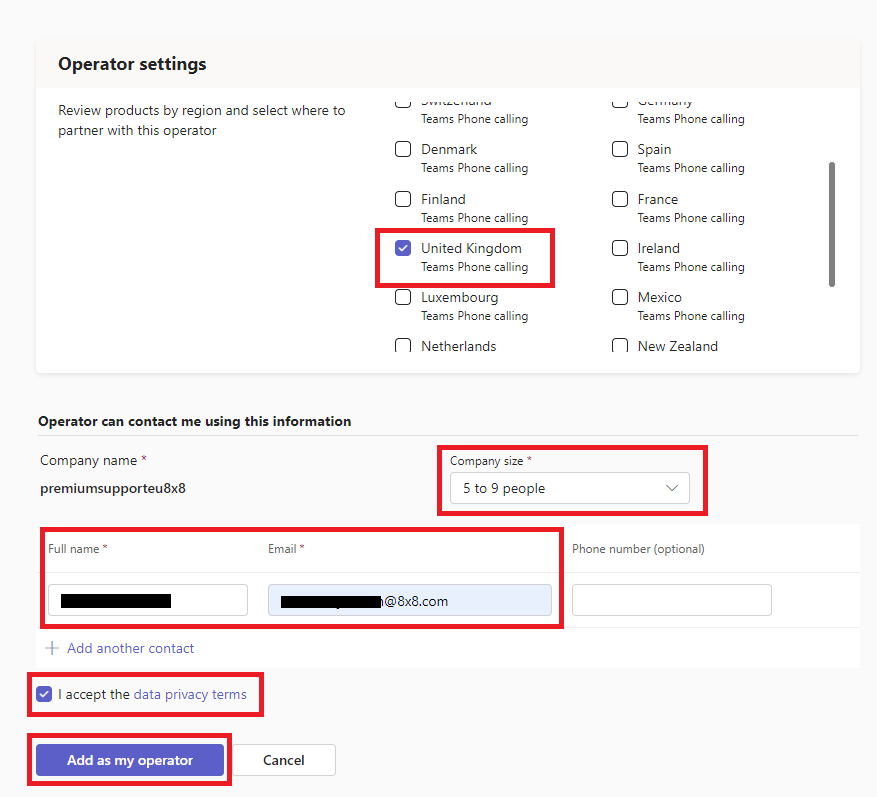Toggle the I accept data privacy checkbox
Image resolution: width=877 pixels, height=797 pixels.
(44, 694)
